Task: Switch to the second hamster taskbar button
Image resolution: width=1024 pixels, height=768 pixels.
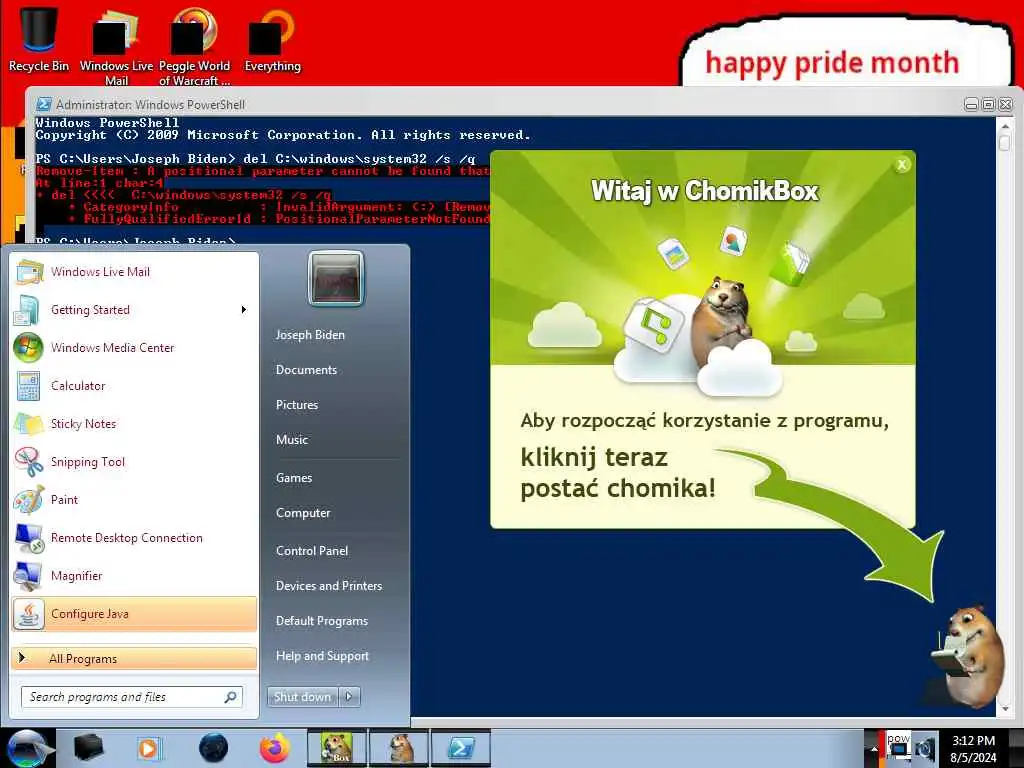Action: [399, 748]
